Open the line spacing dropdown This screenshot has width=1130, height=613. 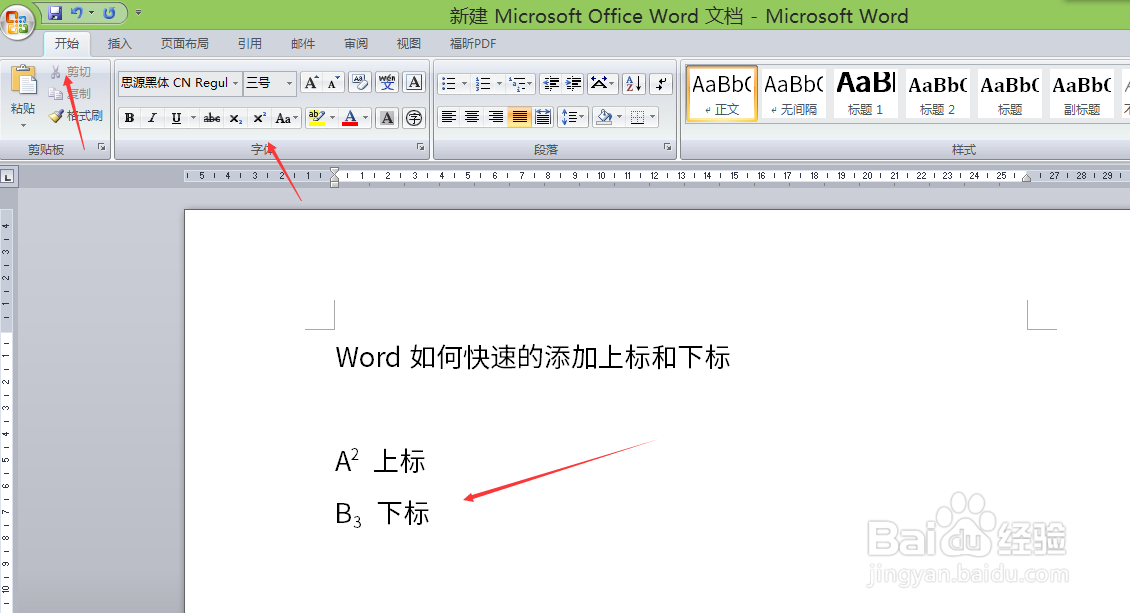[x=572, y=117]
